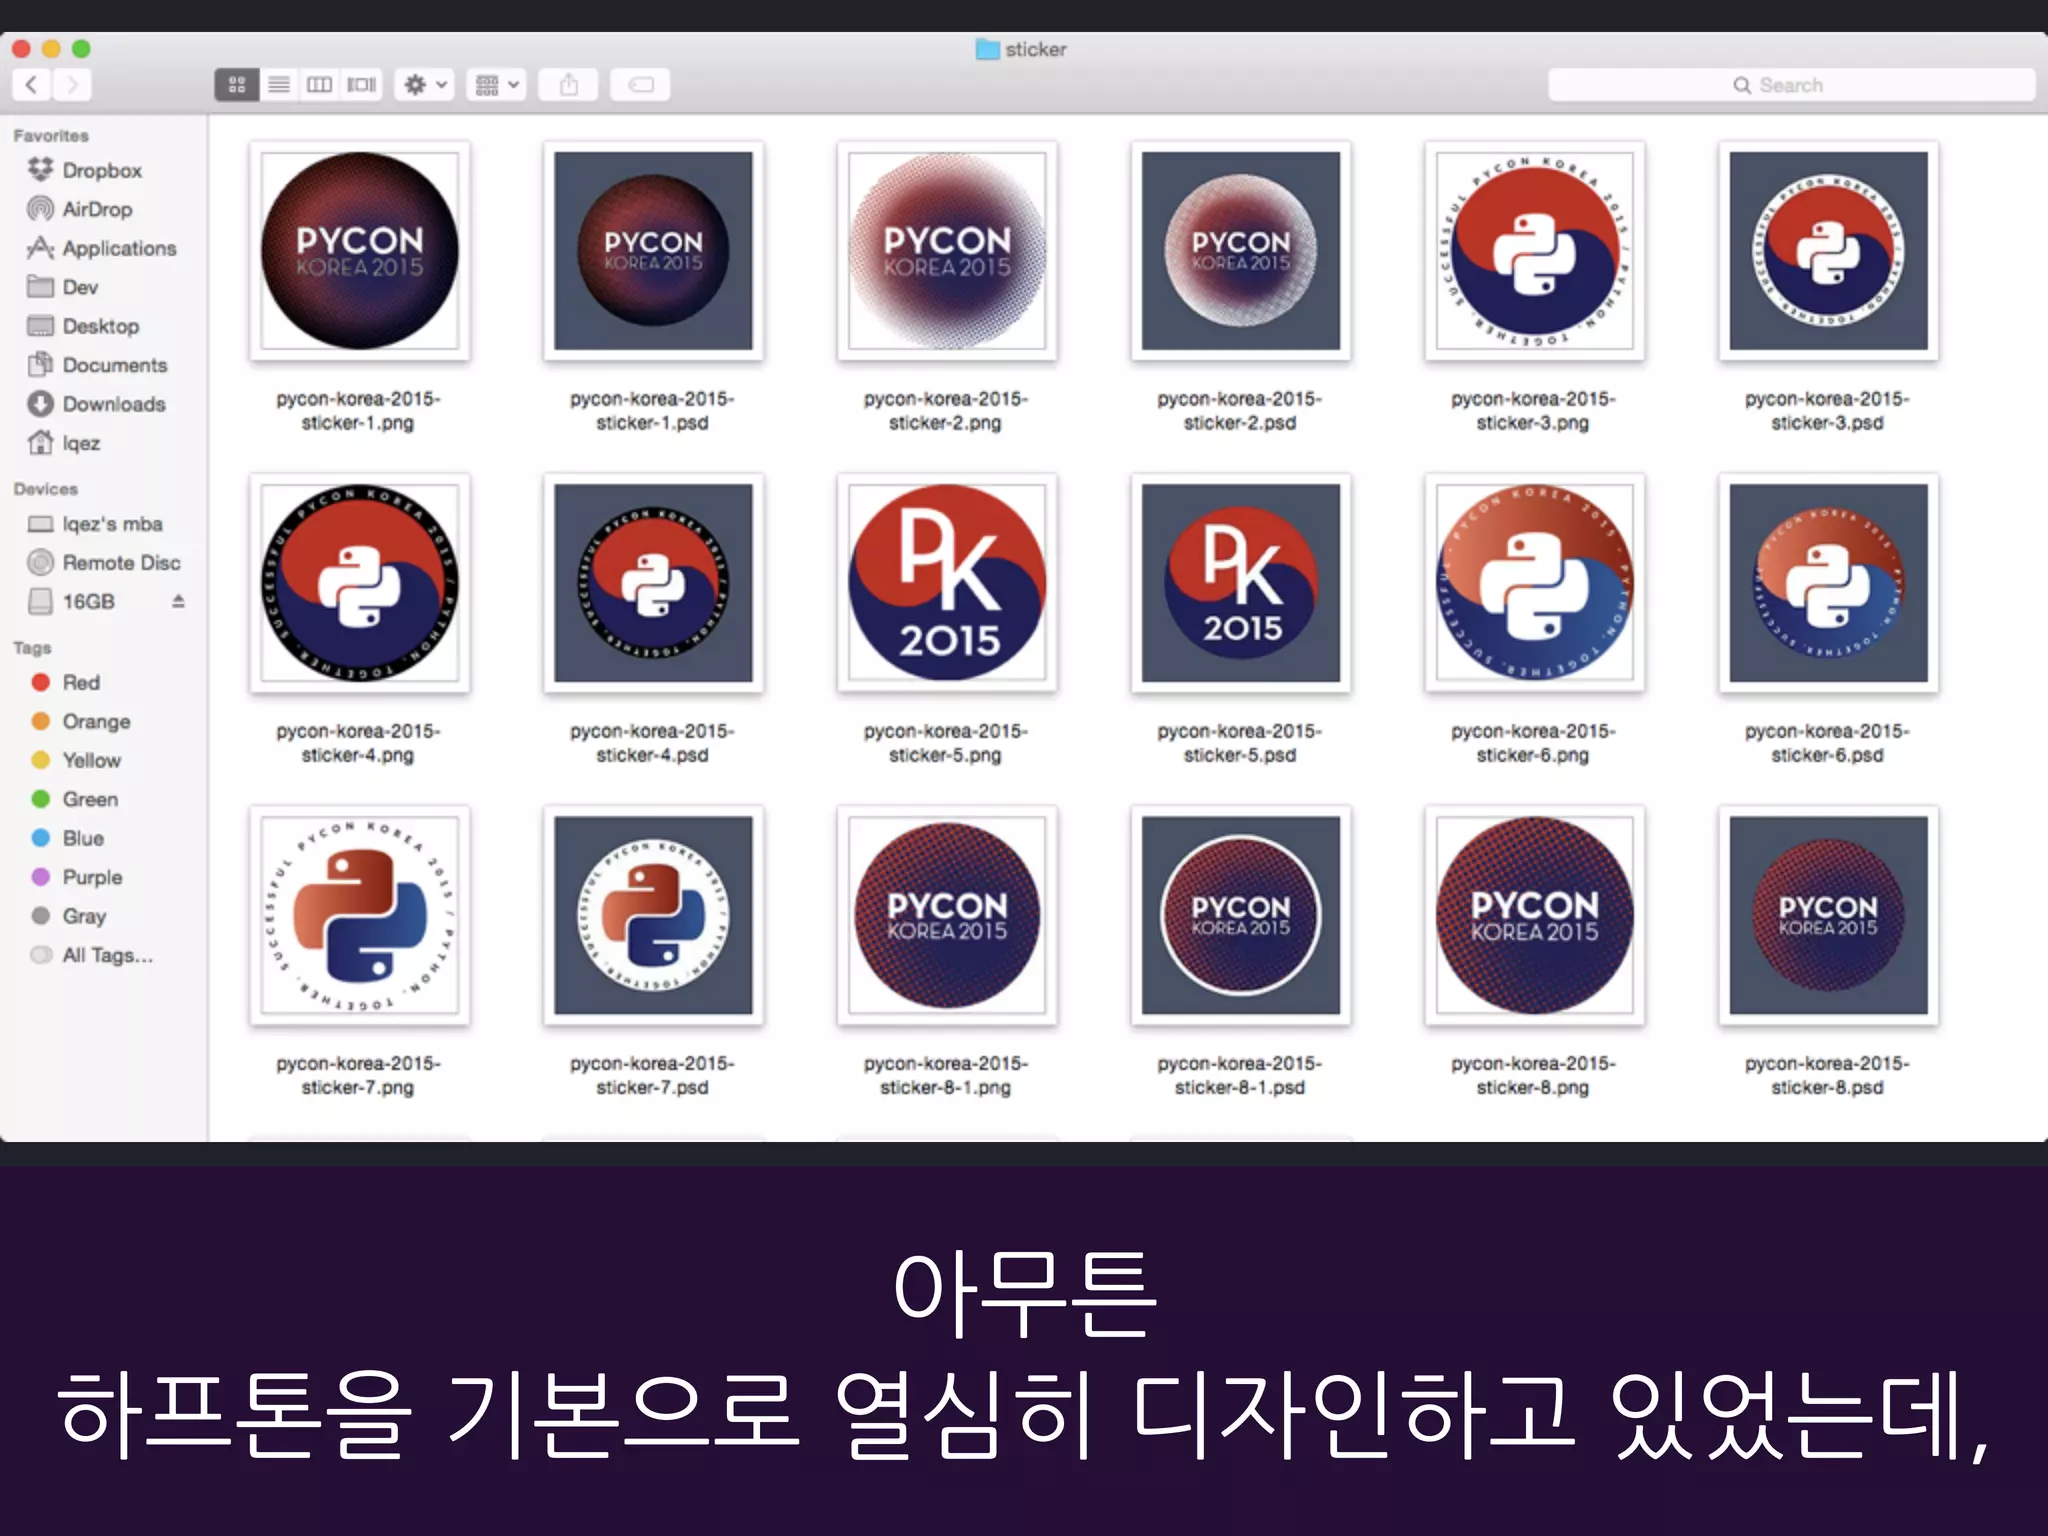Click the sticker folder title icon

pos(987,49)
